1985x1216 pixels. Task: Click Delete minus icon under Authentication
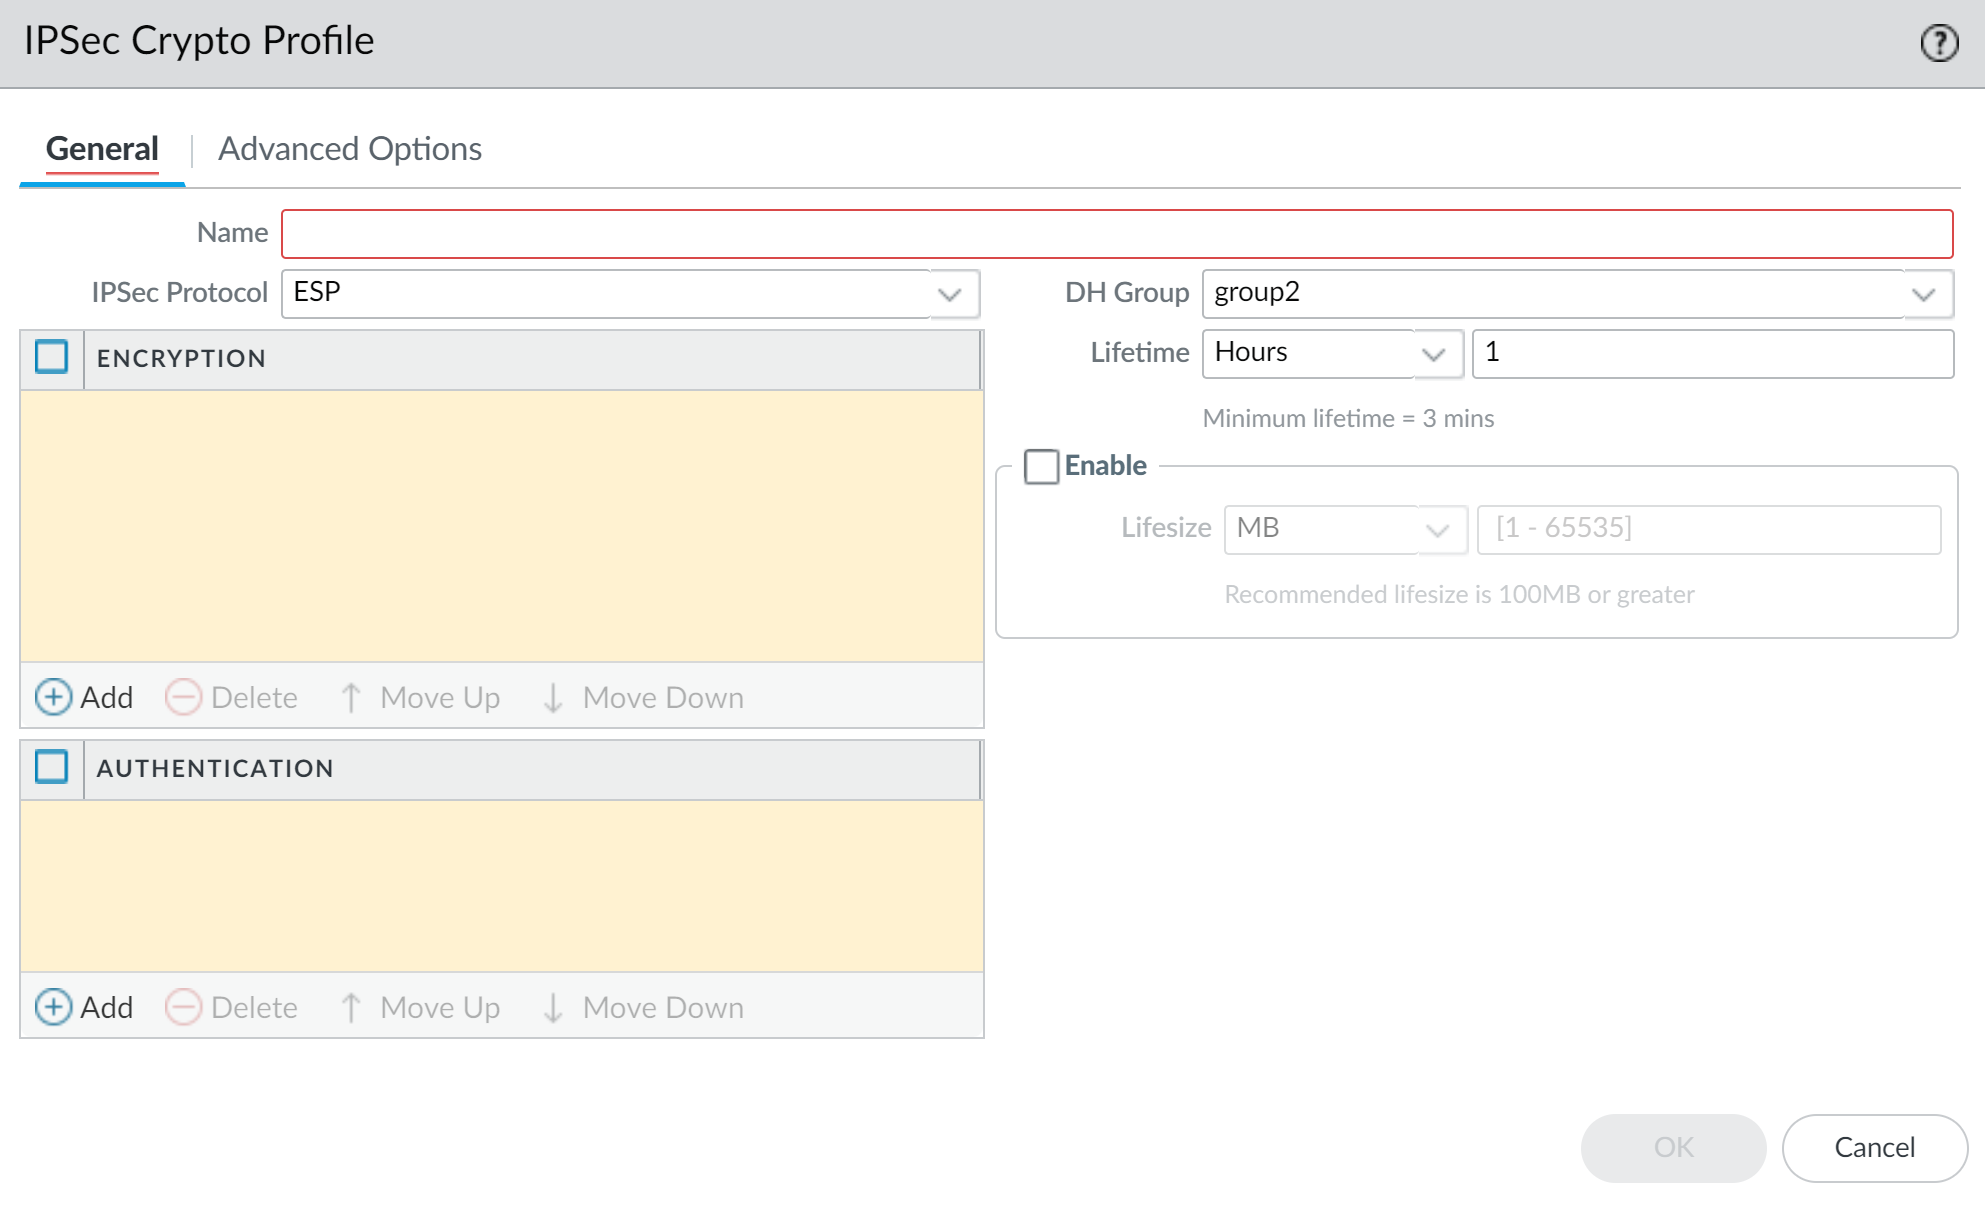pyautogui.click(x=183, y=1007)
